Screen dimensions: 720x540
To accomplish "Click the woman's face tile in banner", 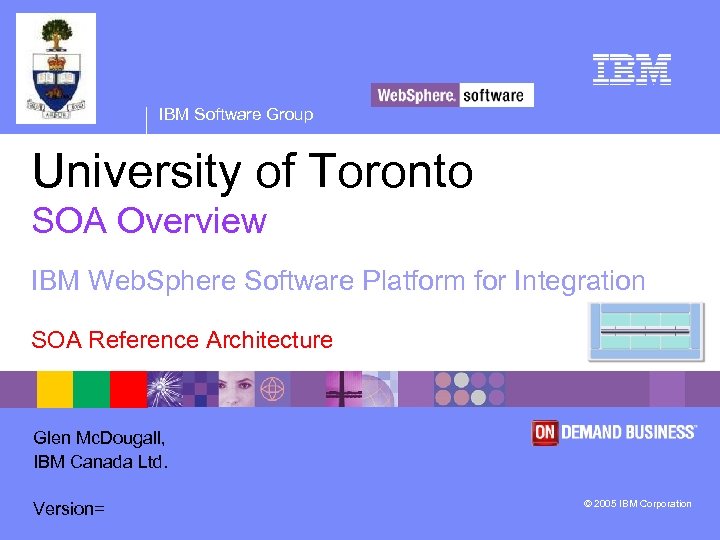I will [x=236, y=389].
